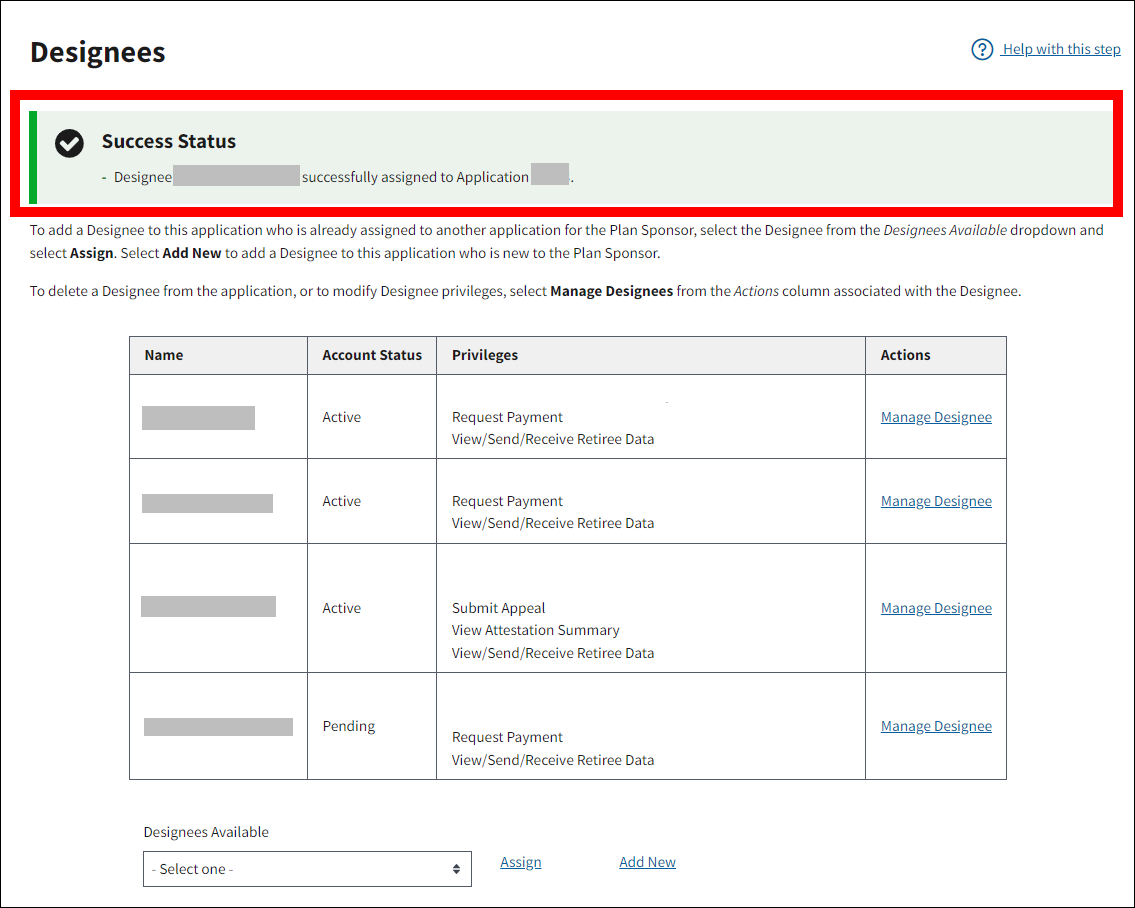
Task: Click the Success Status heading text
Action: click(x=169, y=141)
